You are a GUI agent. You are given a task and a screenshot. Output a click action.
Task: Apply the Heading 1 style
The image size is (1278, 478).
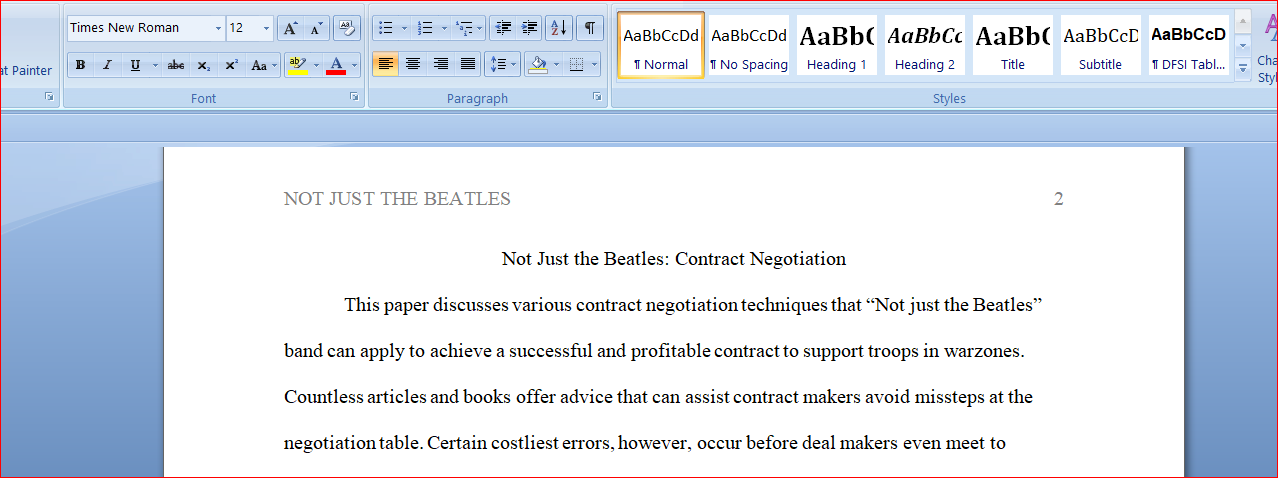(837, 45)
